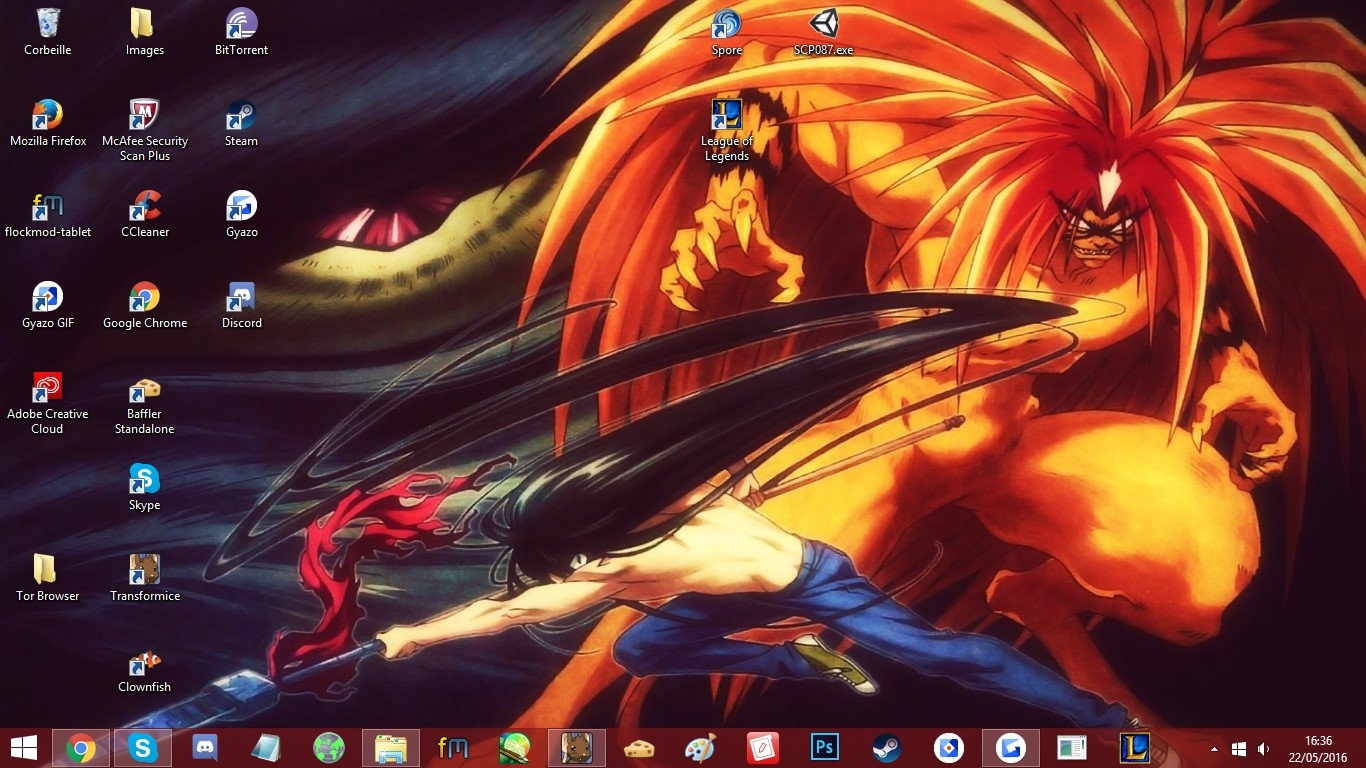This screenshot has width=1366, height=768.
Task: Open the white circle blue-diamond taskbar icon
Action: 949,748
